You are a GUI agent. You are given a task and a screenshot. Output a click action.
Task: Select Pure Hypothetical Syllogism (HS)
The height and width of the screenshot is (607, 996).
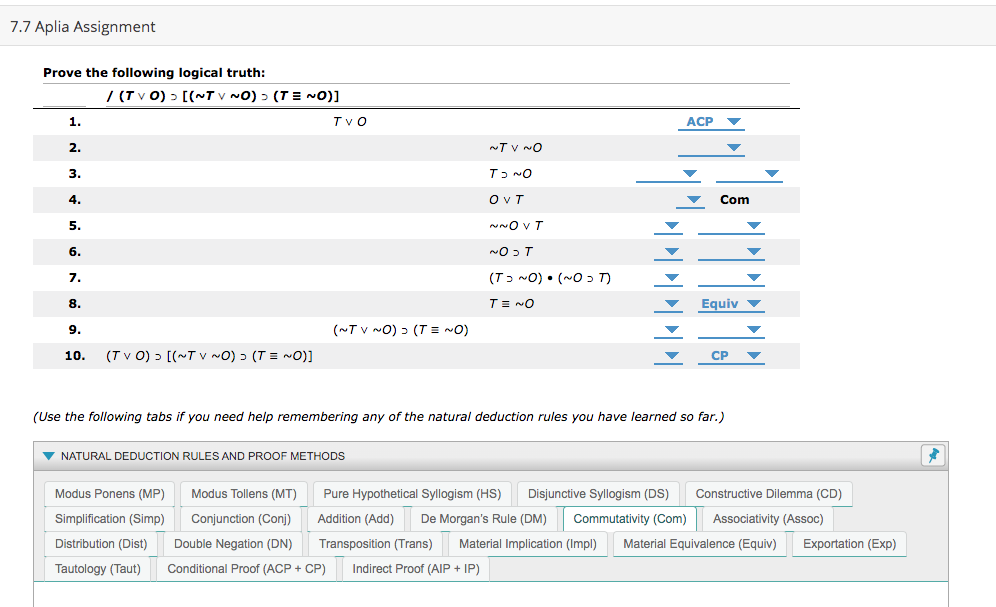tap(412, 493)
